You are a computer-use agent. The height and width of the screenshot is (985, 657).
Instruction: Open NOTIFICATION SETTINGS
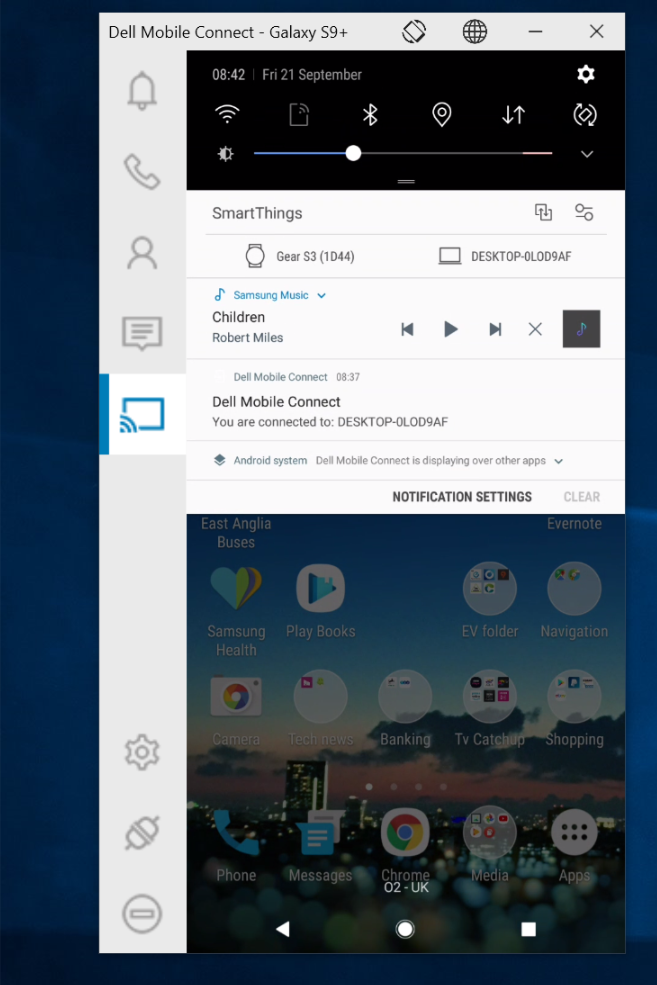tap(462, 497)
